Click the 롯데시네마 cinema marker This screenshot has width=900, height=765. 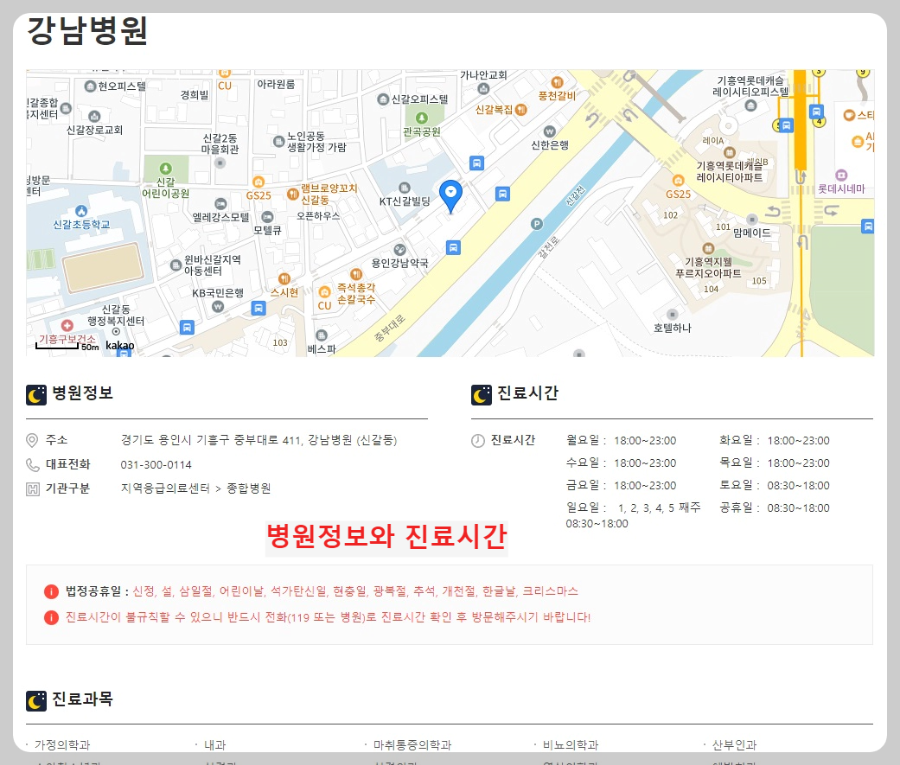(x=840, y=173)
